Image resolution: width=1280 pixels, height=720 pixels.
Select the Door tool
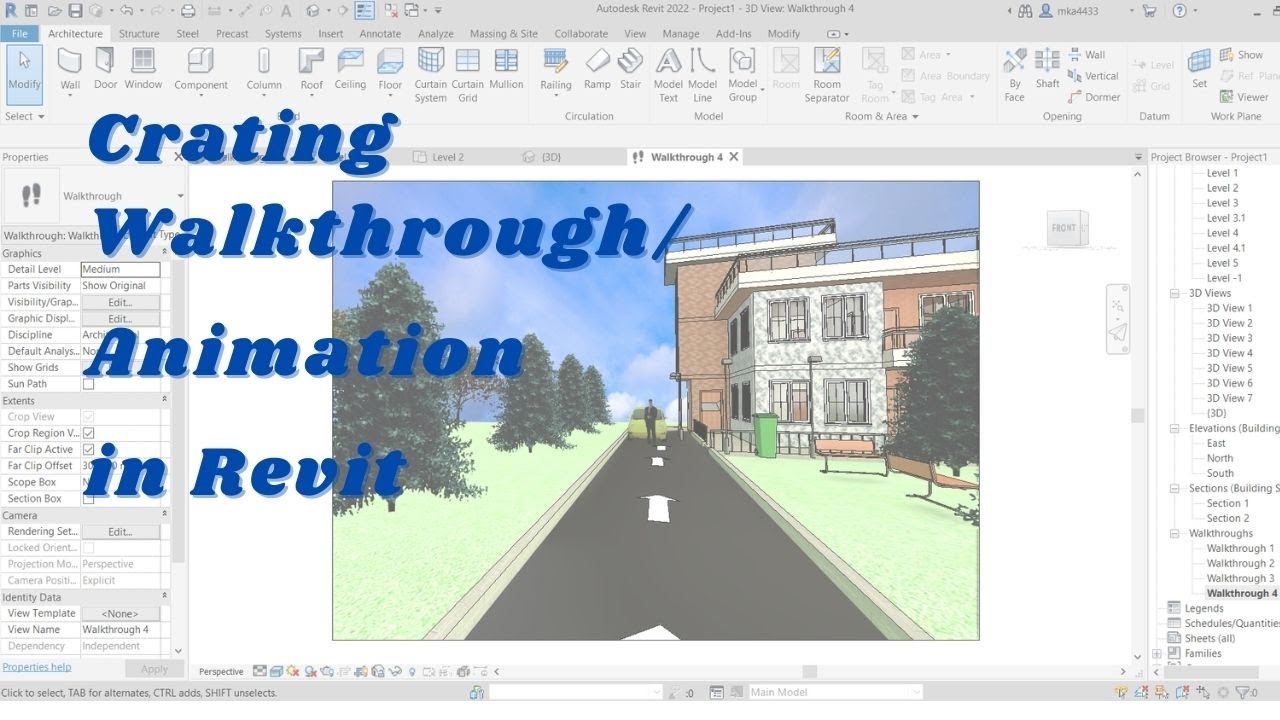coord(105,69)
